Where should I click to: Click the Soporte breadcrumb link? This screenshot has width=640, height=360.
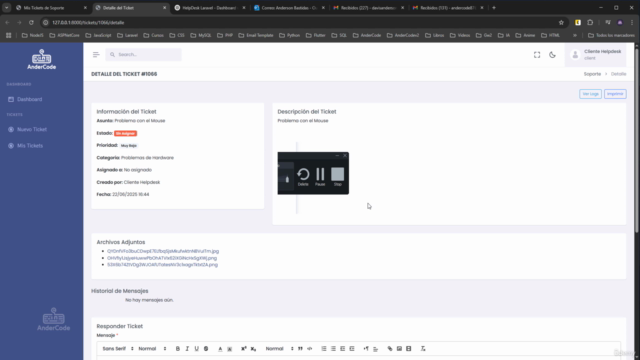[x=592, y=74]
